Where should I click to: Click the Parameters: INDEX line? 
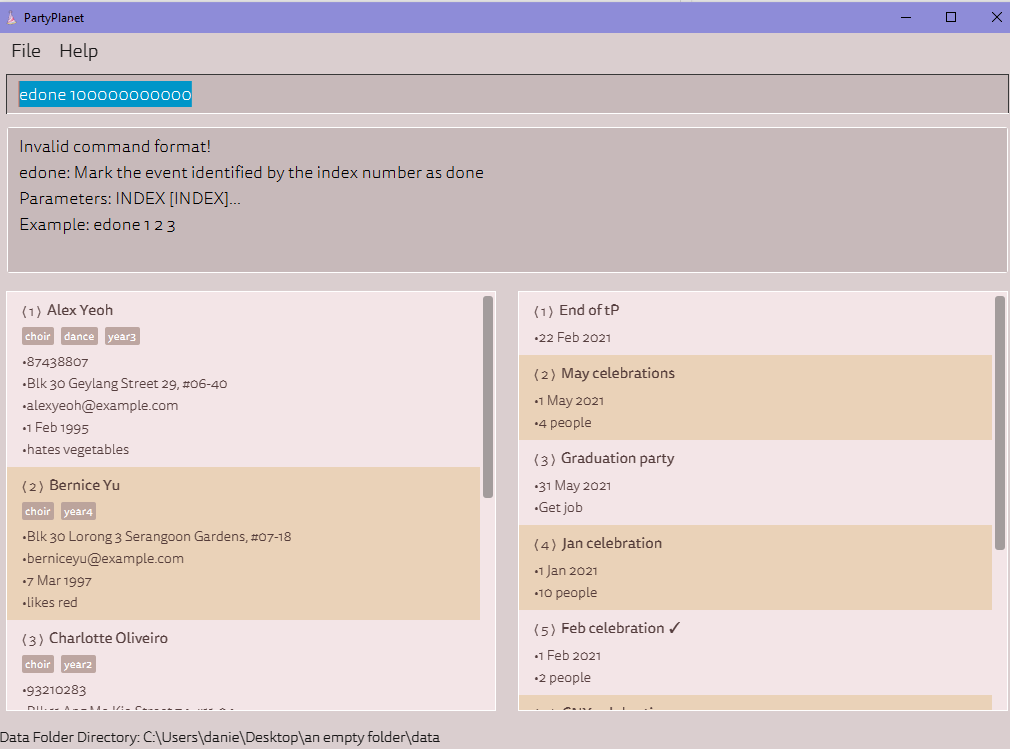point(130,198)
